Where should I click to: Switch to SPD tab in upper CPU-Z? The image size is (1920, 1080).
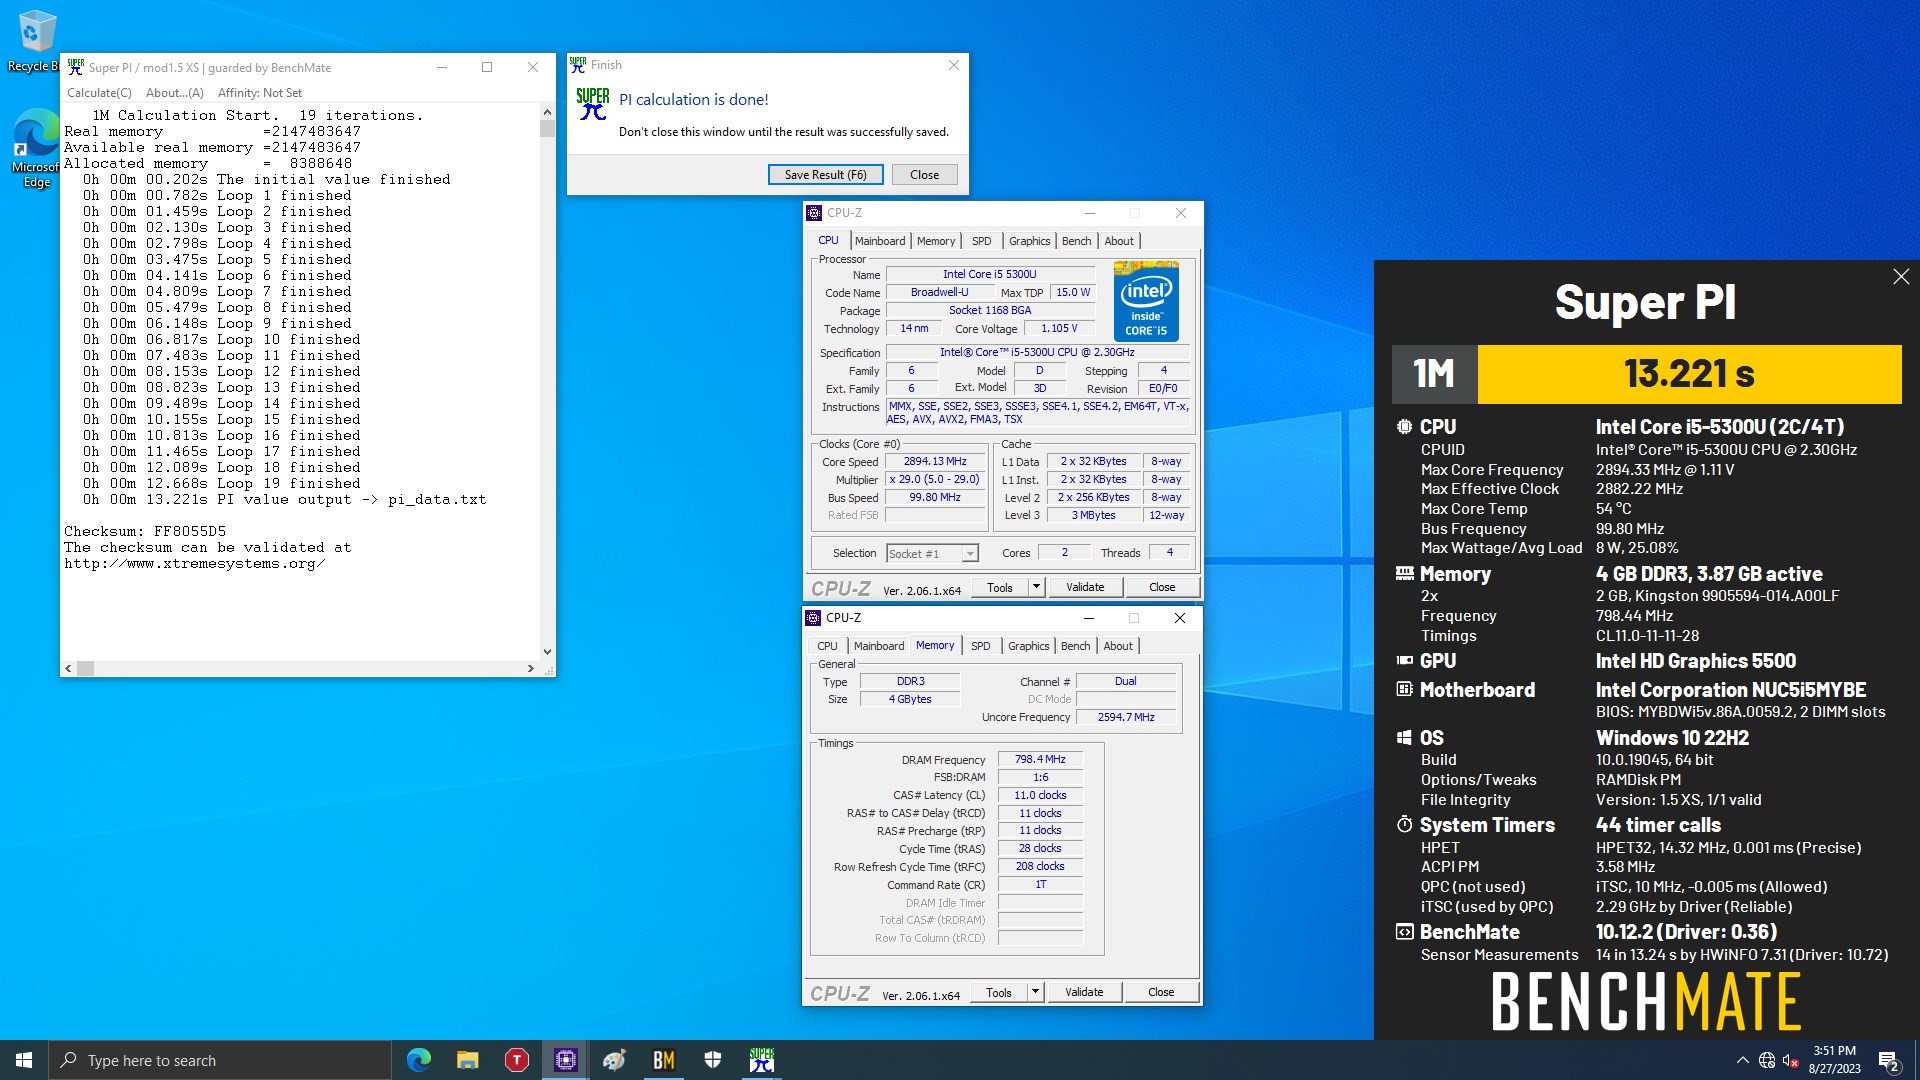click(982, 241)
